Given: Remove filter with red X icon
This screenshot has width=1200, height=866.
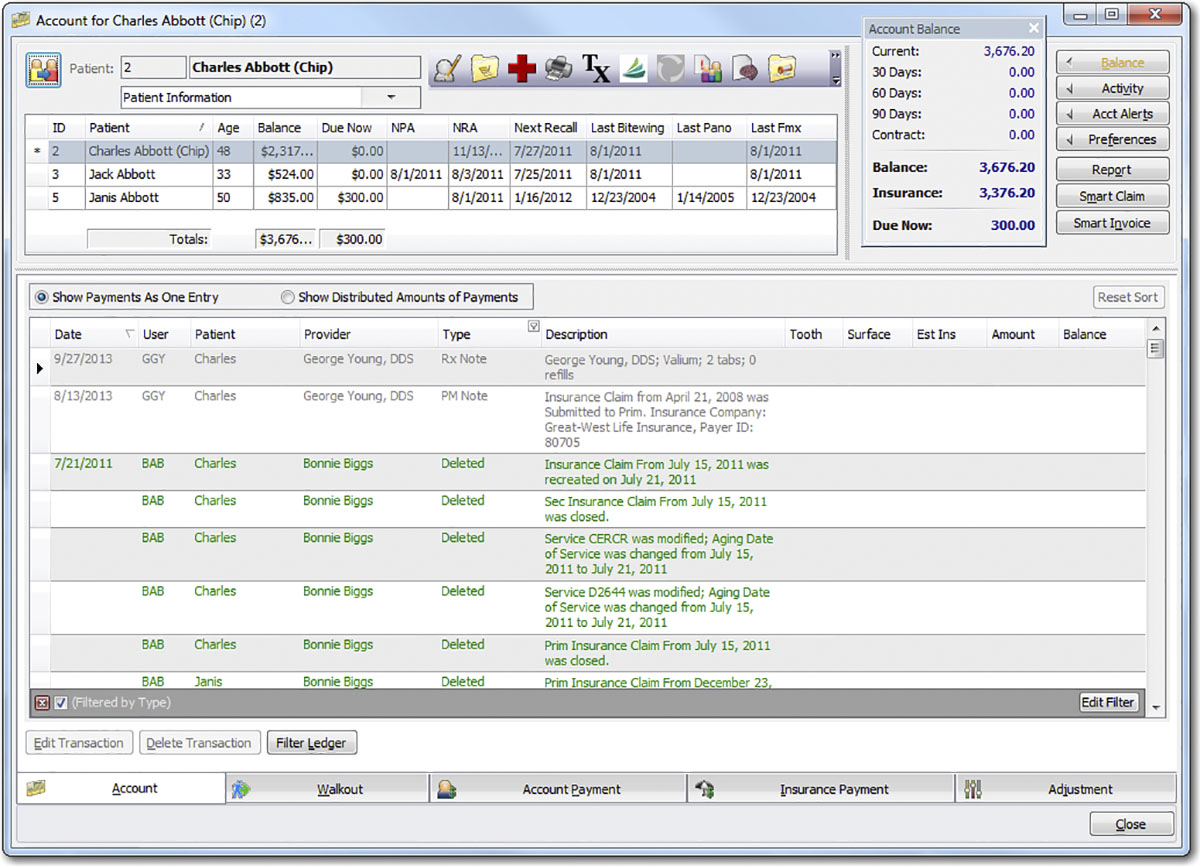Looking at the screenshot, I should [42, 703].
